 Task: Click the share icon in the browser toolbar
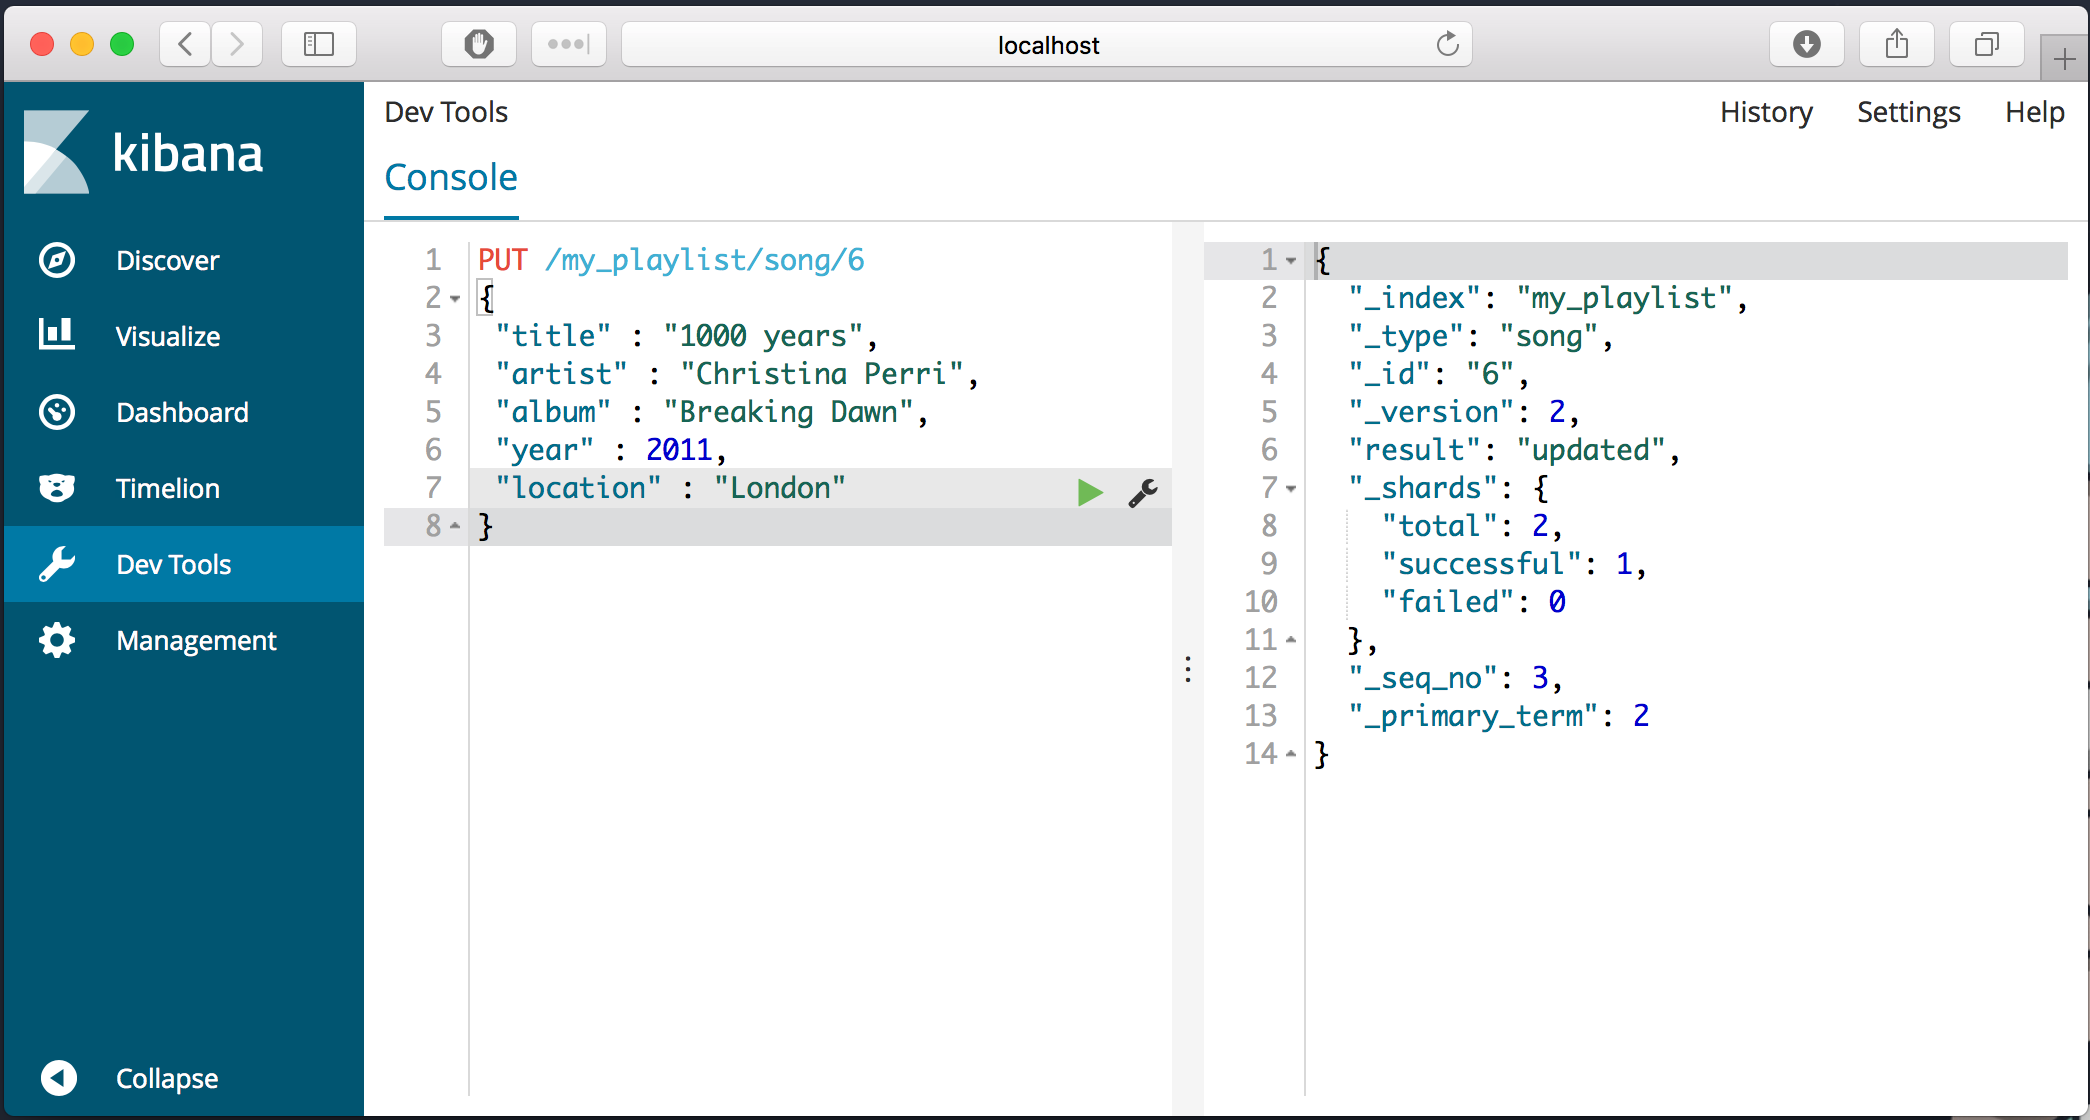coord(1896,43)
